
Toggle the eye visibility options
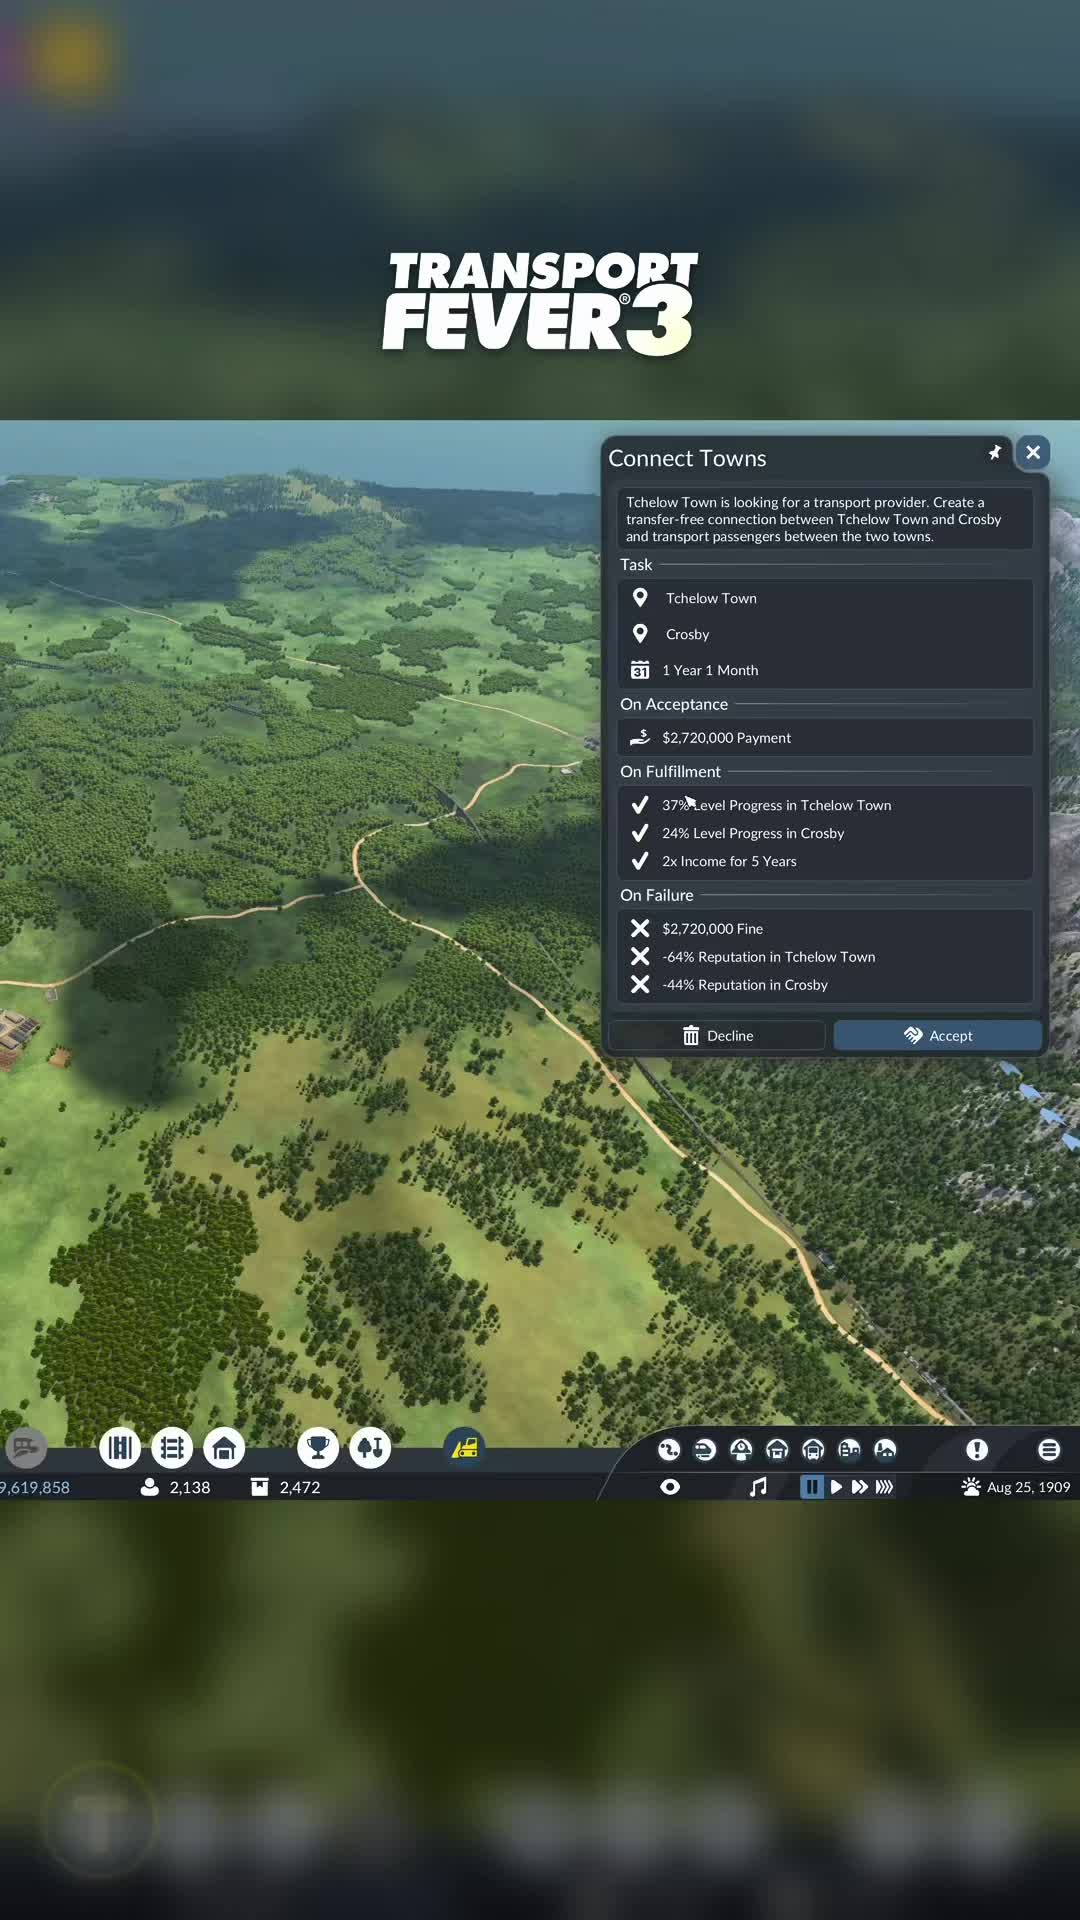click(670, 1487)
